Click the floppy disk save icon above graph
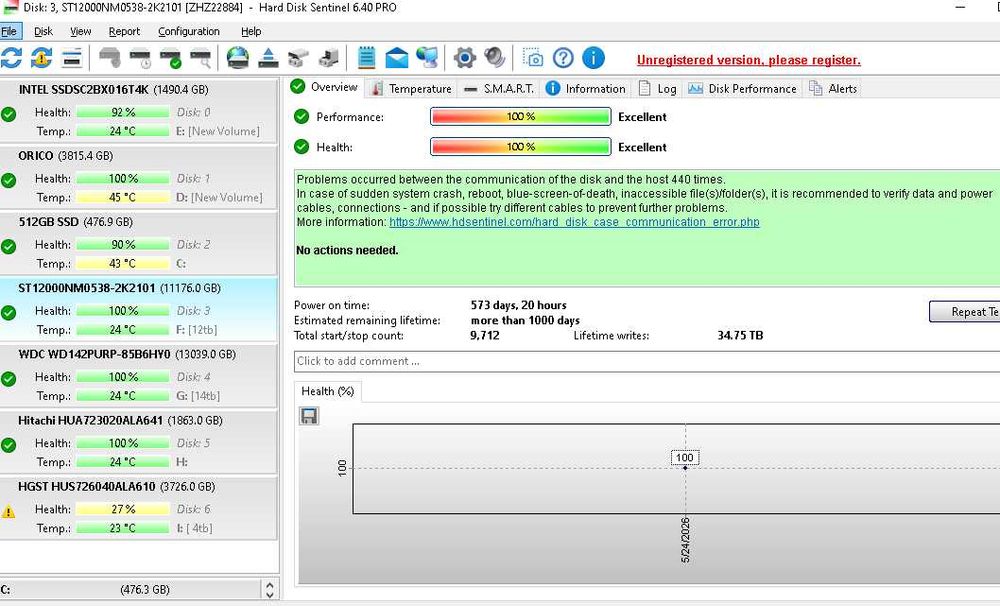 click(x=309, y=417)
